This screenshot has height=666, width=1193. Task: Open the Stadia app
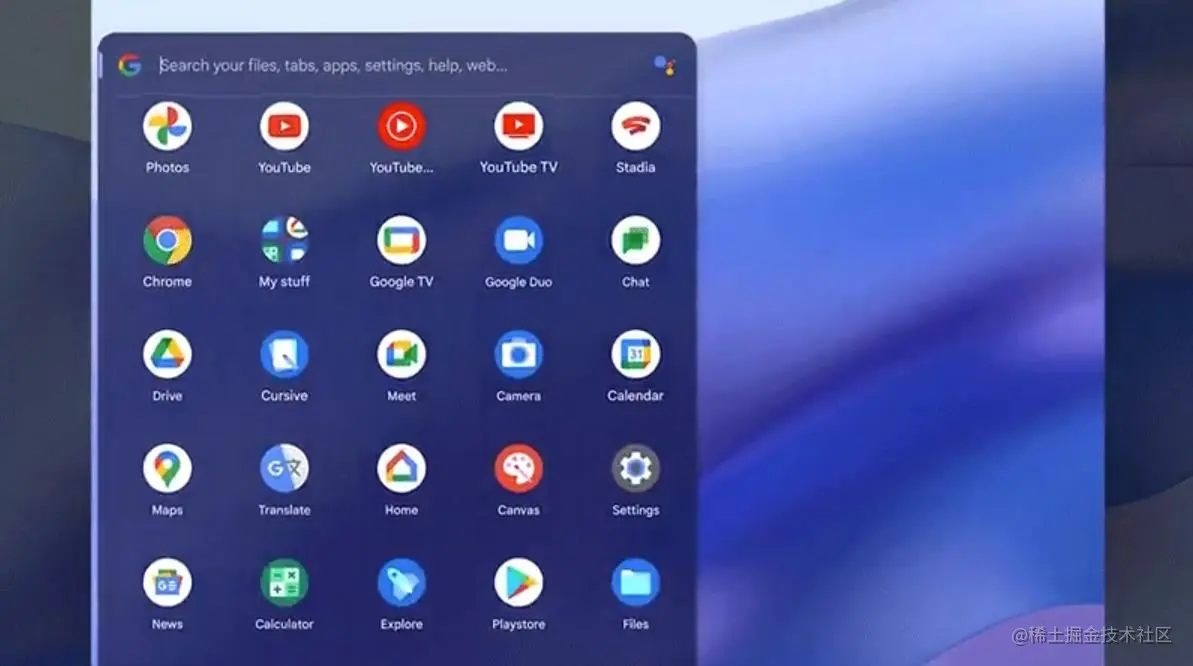[635, 126]
